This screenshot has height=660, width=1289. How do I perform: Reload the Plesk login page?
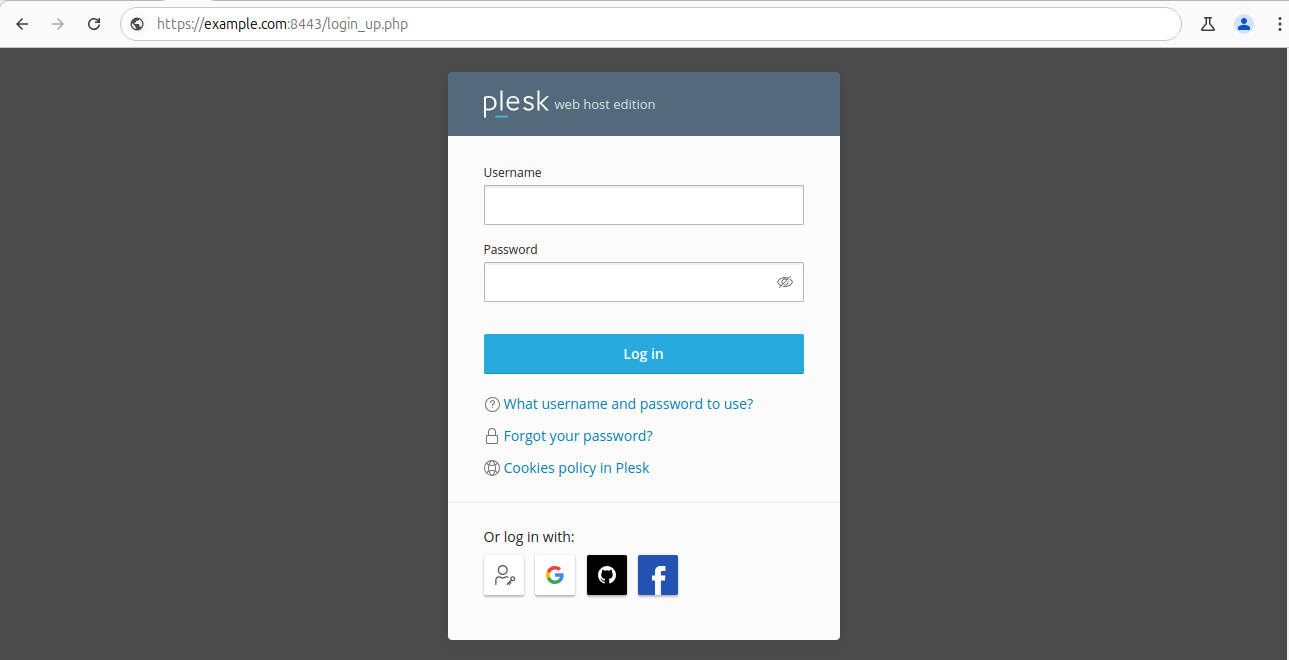click(x=94, y=24)
